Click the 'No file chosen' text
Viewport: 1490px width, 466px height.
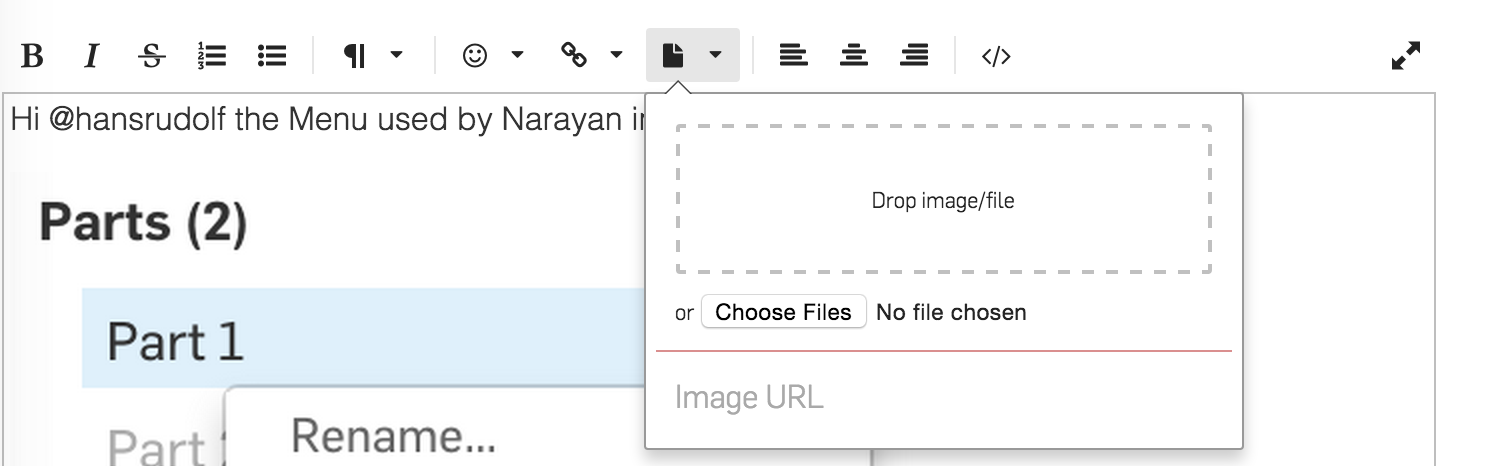(951, 312)
